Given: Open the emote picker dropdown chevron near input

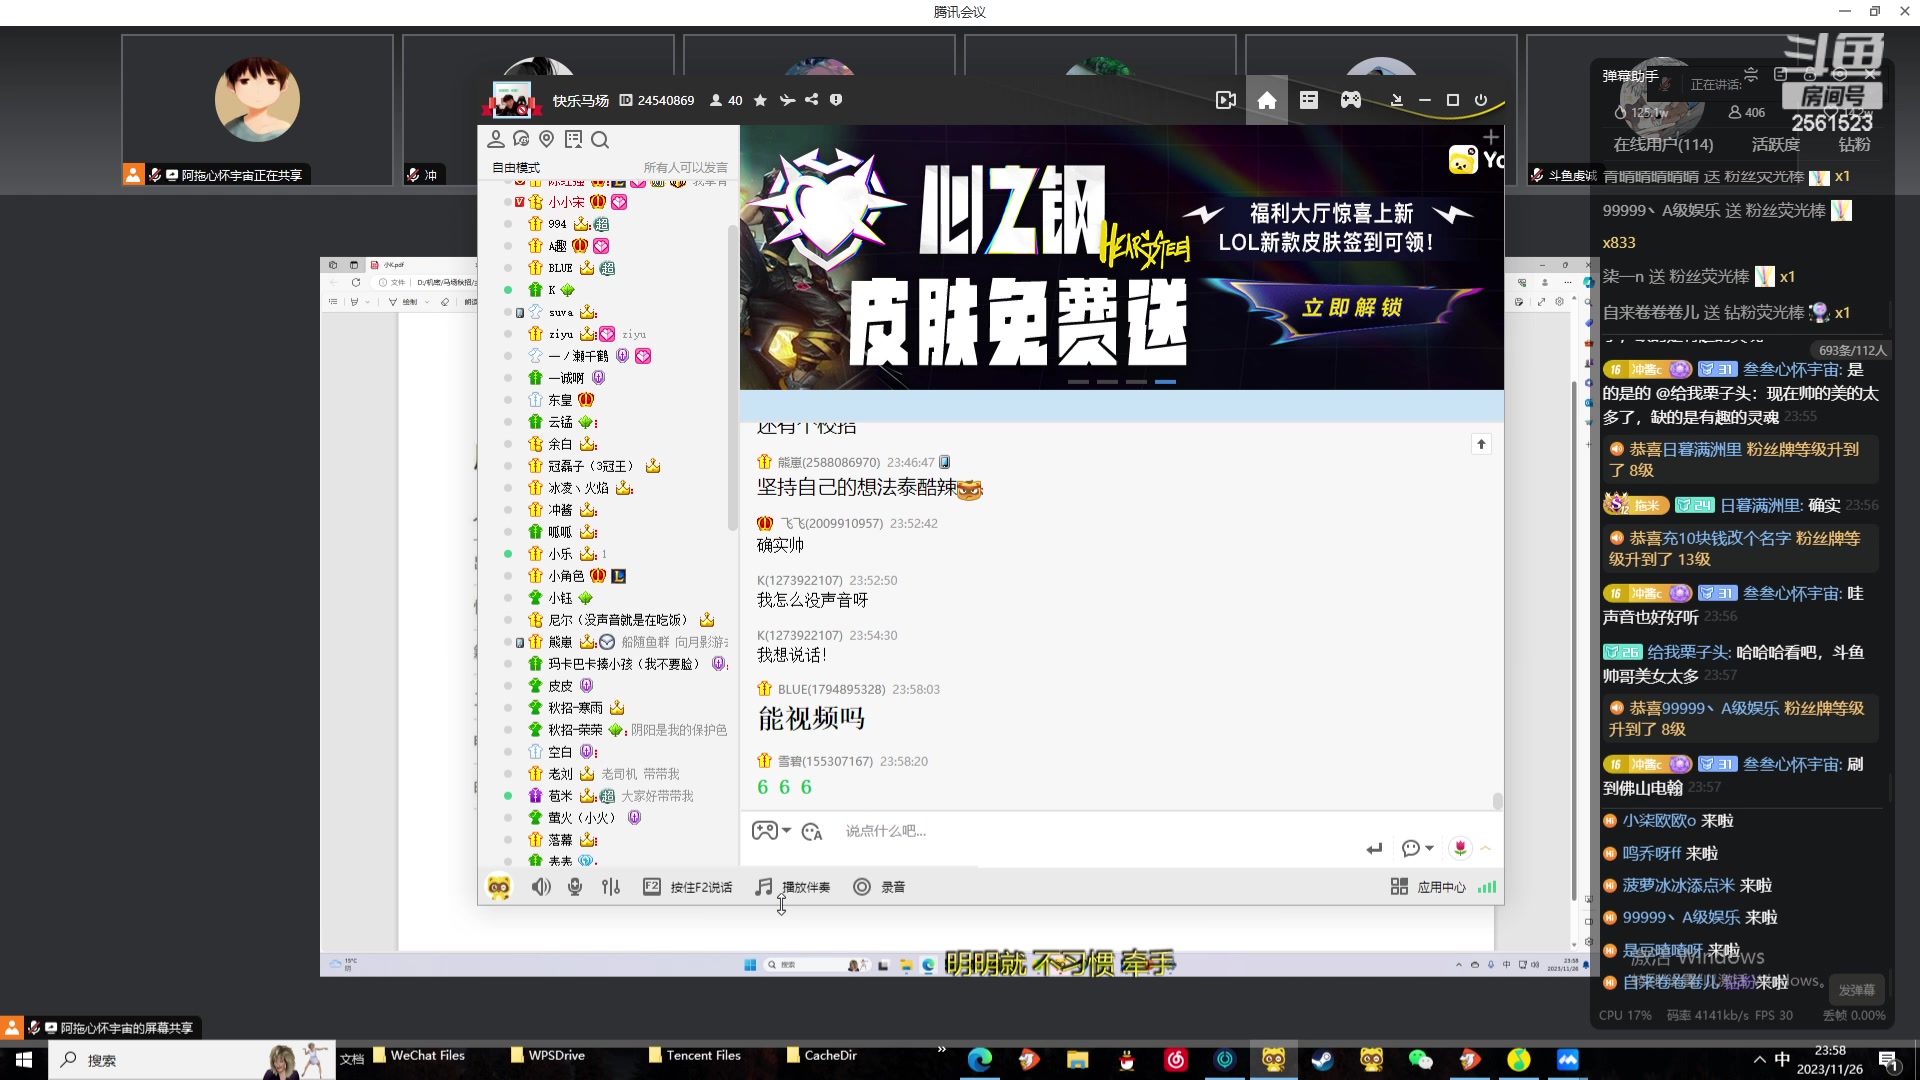Looking at the screenshot, I should 784,831.
